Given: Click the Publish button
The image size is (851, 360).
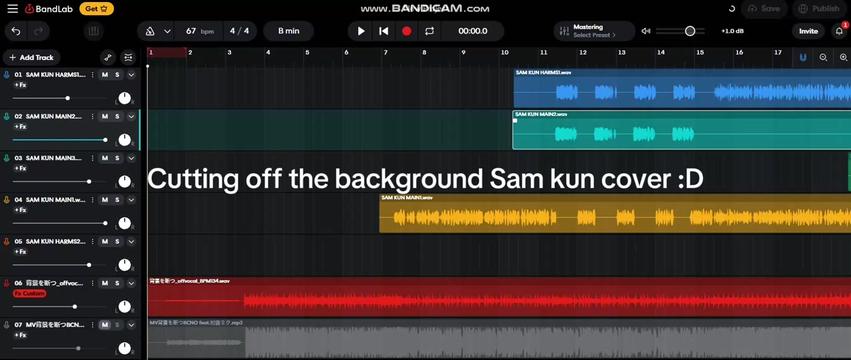Looking at the screenshot, I should pyautogui.click(x=820, y=9).
